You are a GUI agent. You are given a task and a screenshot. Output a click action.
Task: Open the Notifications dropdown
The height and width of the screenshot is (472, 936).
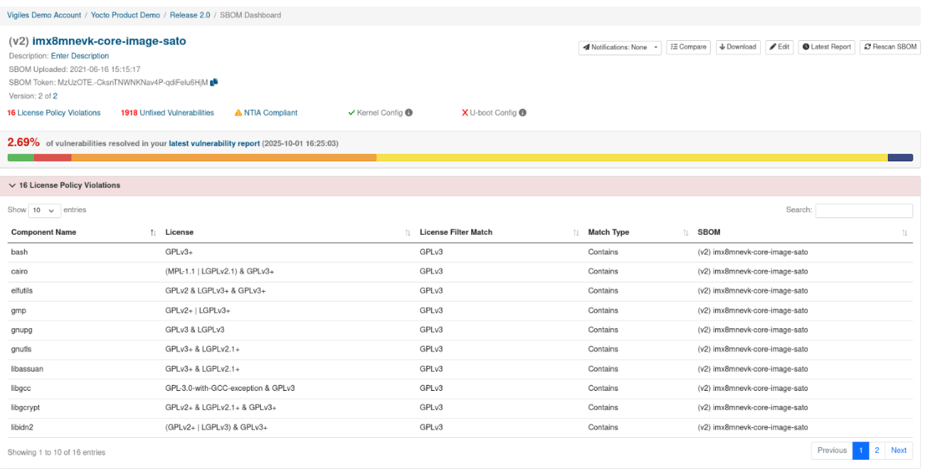[x=620, y=47]
